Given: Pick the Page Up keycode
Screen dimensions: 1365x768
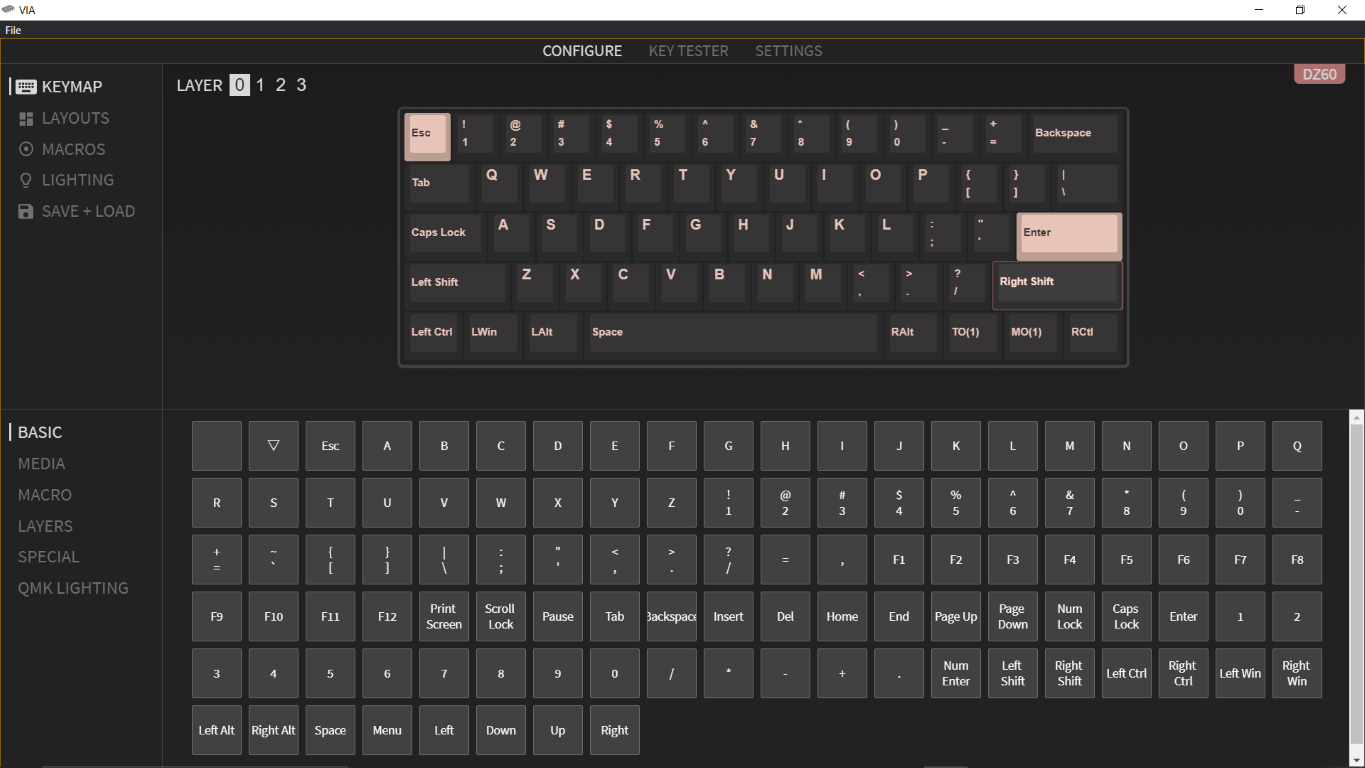Looking at the screenshot, I should tap(956, 616).
